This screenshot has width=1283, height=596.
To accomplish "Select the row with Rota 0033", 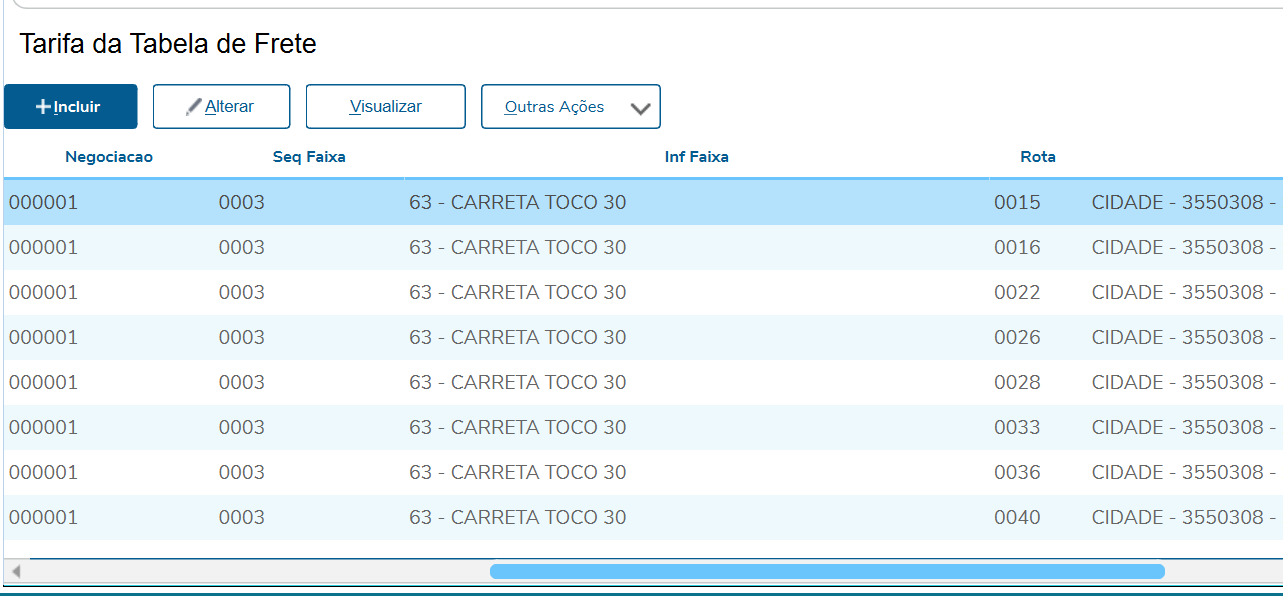I will 643,427.
